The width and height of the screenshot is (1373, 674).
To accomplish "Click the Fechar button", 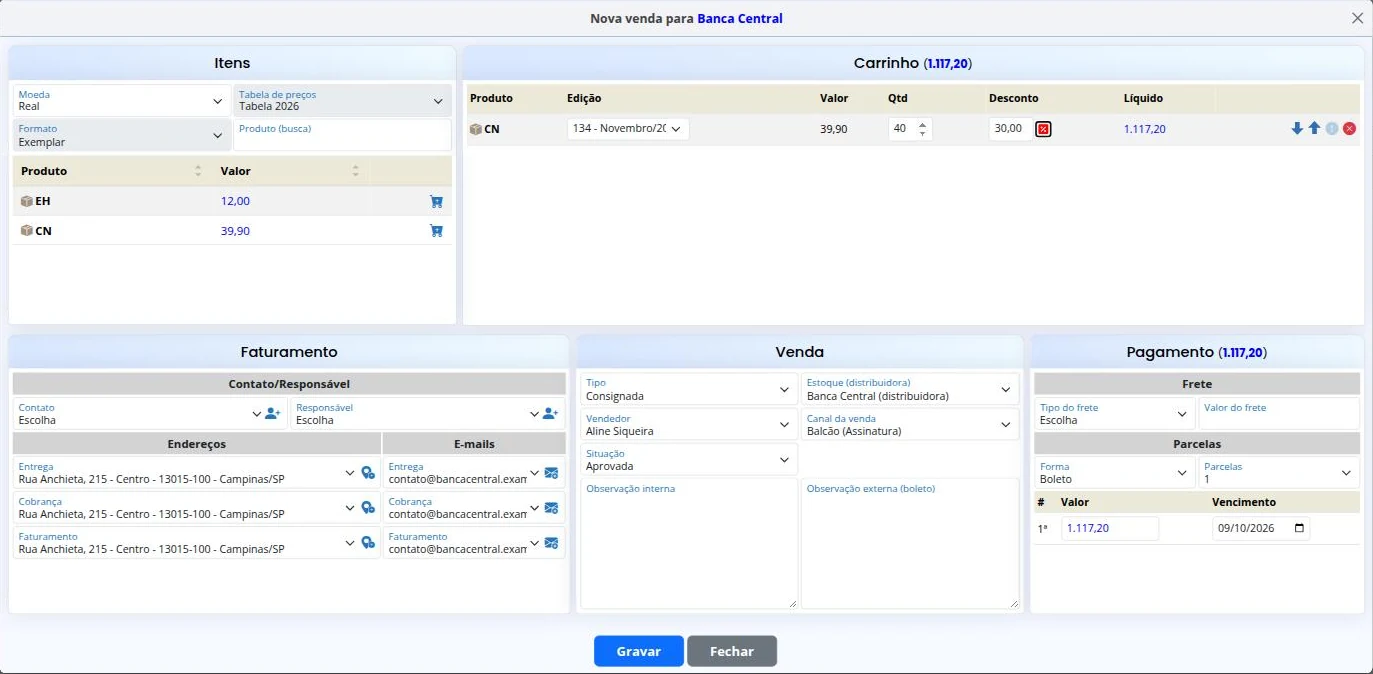I will (732, 651).
